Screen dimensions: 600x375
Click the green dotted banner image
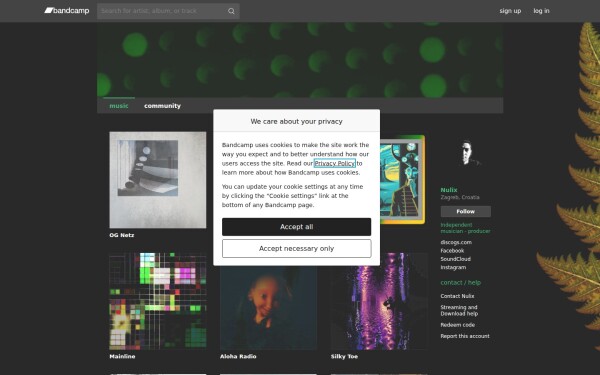click(300, 60)
